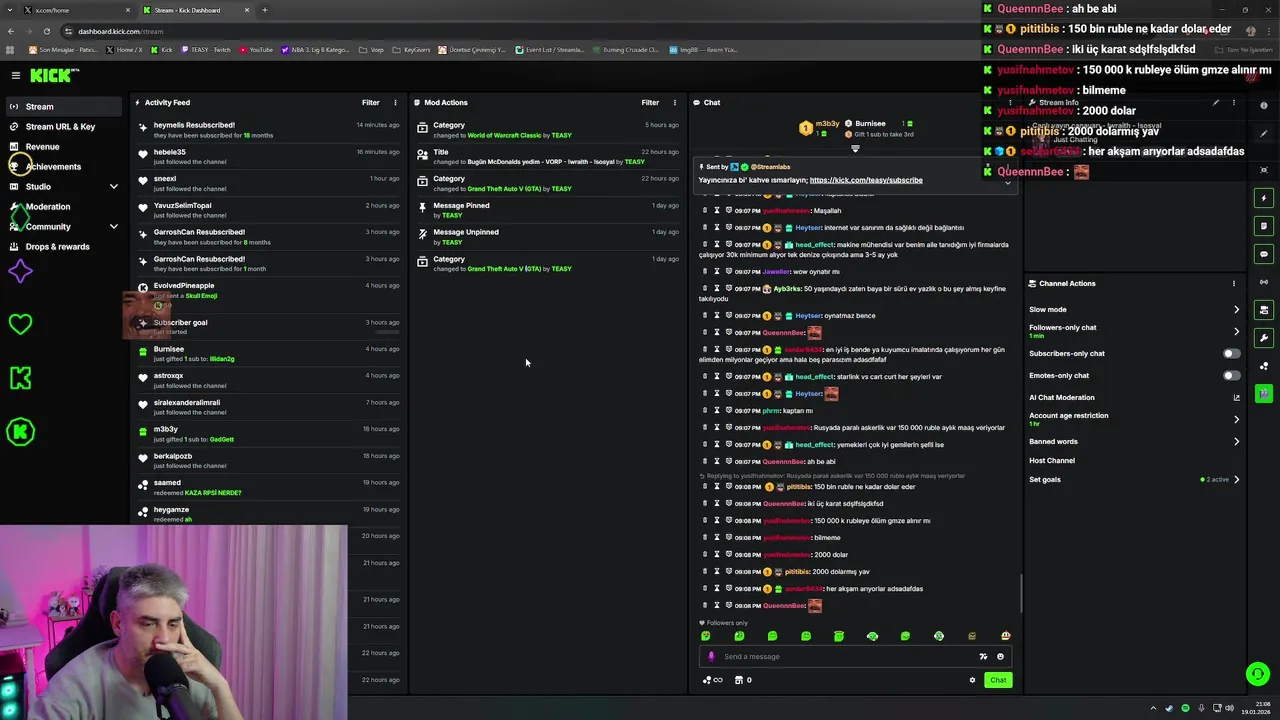Image resolution: width=1280 pixels, height=720 pixels.
Task: Open the TEASY - Twitch bookmark
Action: click(205, 49)
